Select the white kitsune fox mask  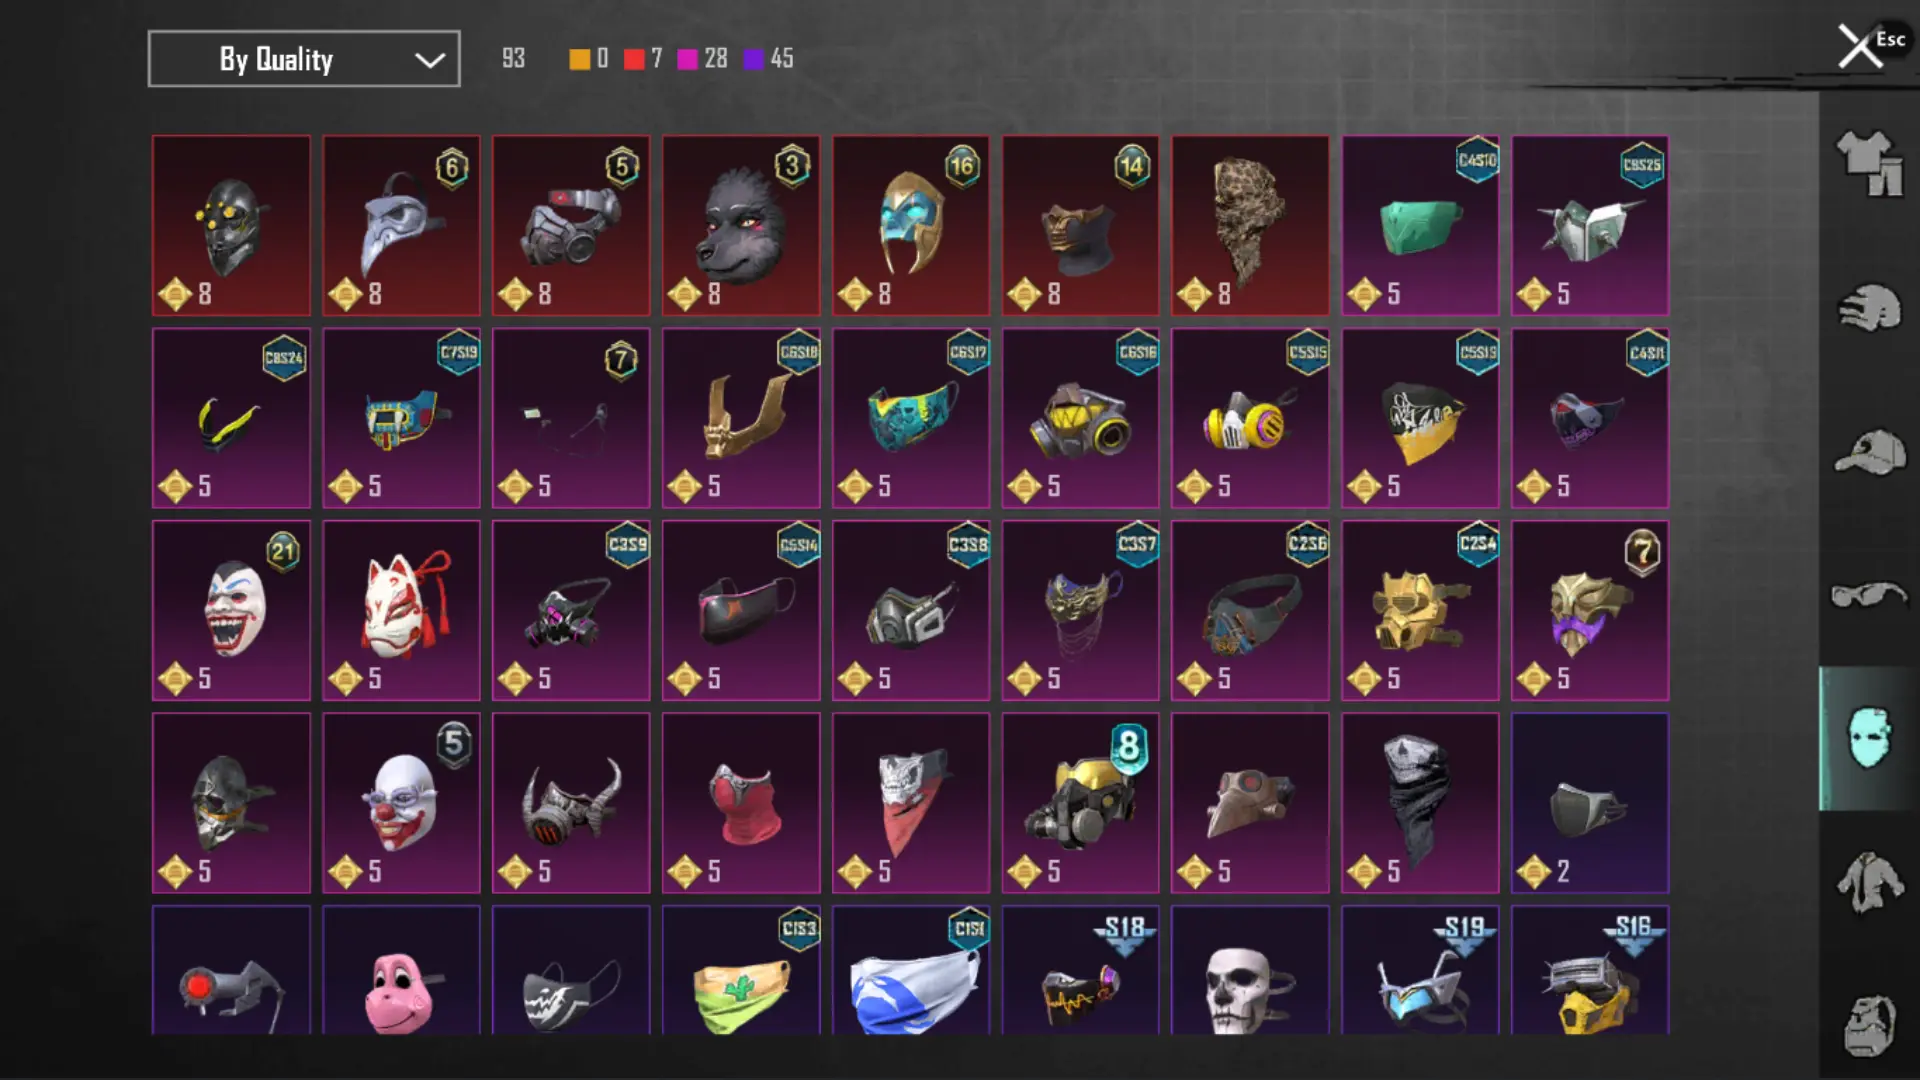[x=401, y=610]
